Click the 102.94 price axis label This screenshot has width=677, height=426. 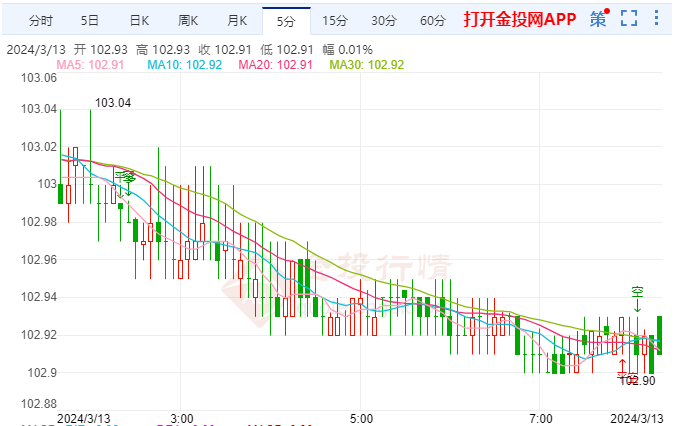(x=39, y=297)
